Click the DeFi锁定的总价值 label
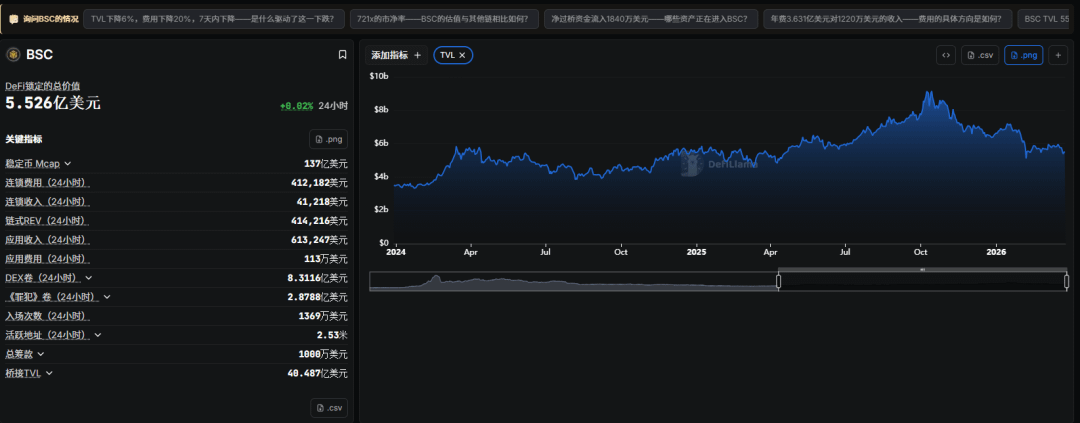Screen dimensions: 1080x423 coord(42,86)
